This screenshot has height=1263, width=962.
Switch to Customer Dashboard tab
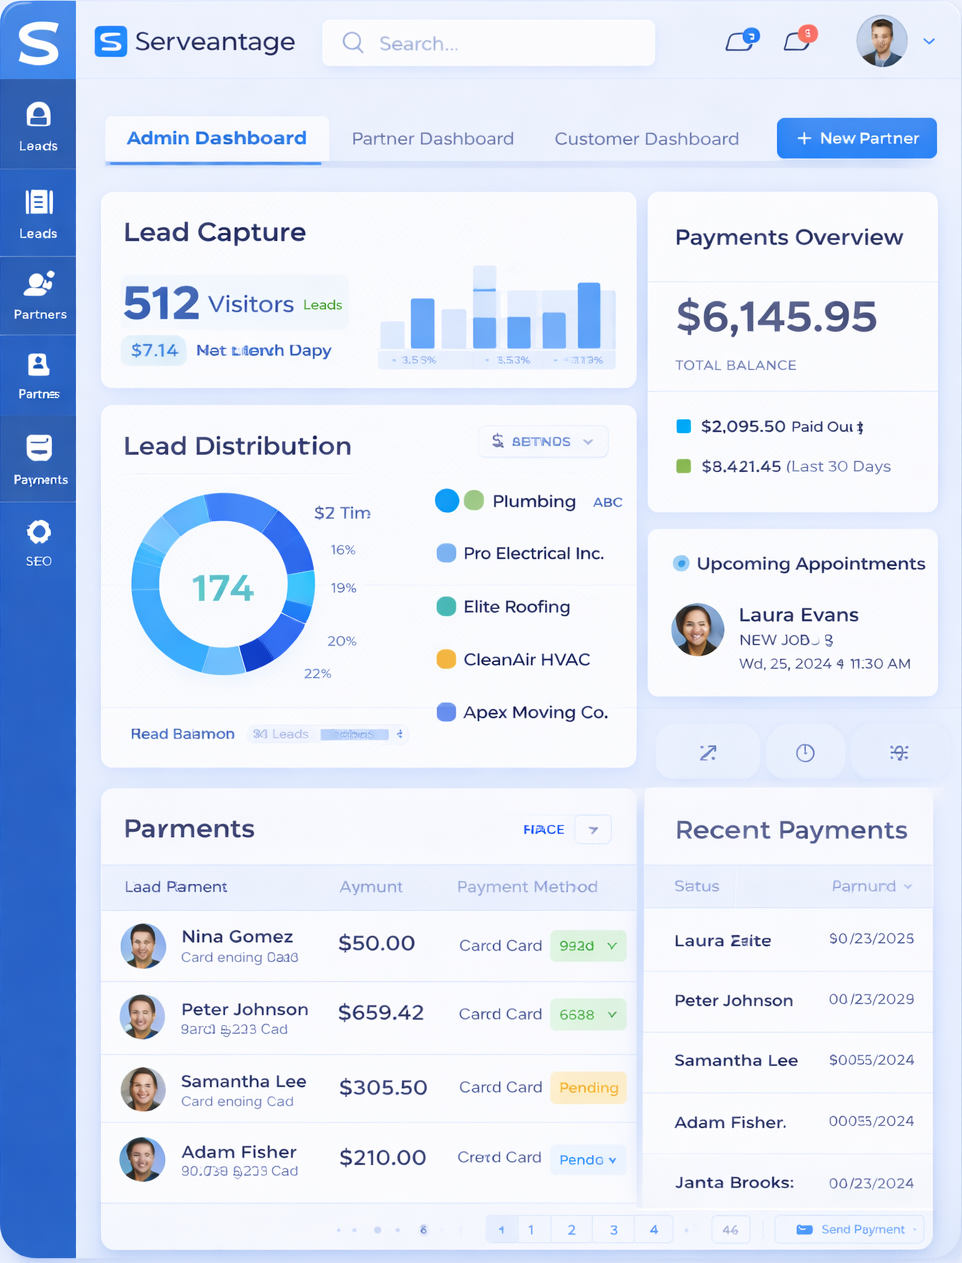(x=646, y=139)
